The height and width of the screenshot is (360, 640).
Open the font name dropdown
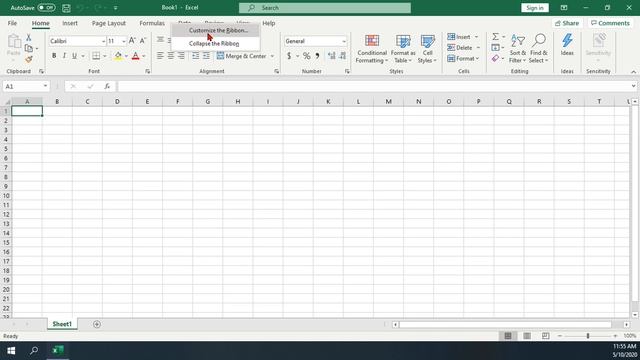103,41
